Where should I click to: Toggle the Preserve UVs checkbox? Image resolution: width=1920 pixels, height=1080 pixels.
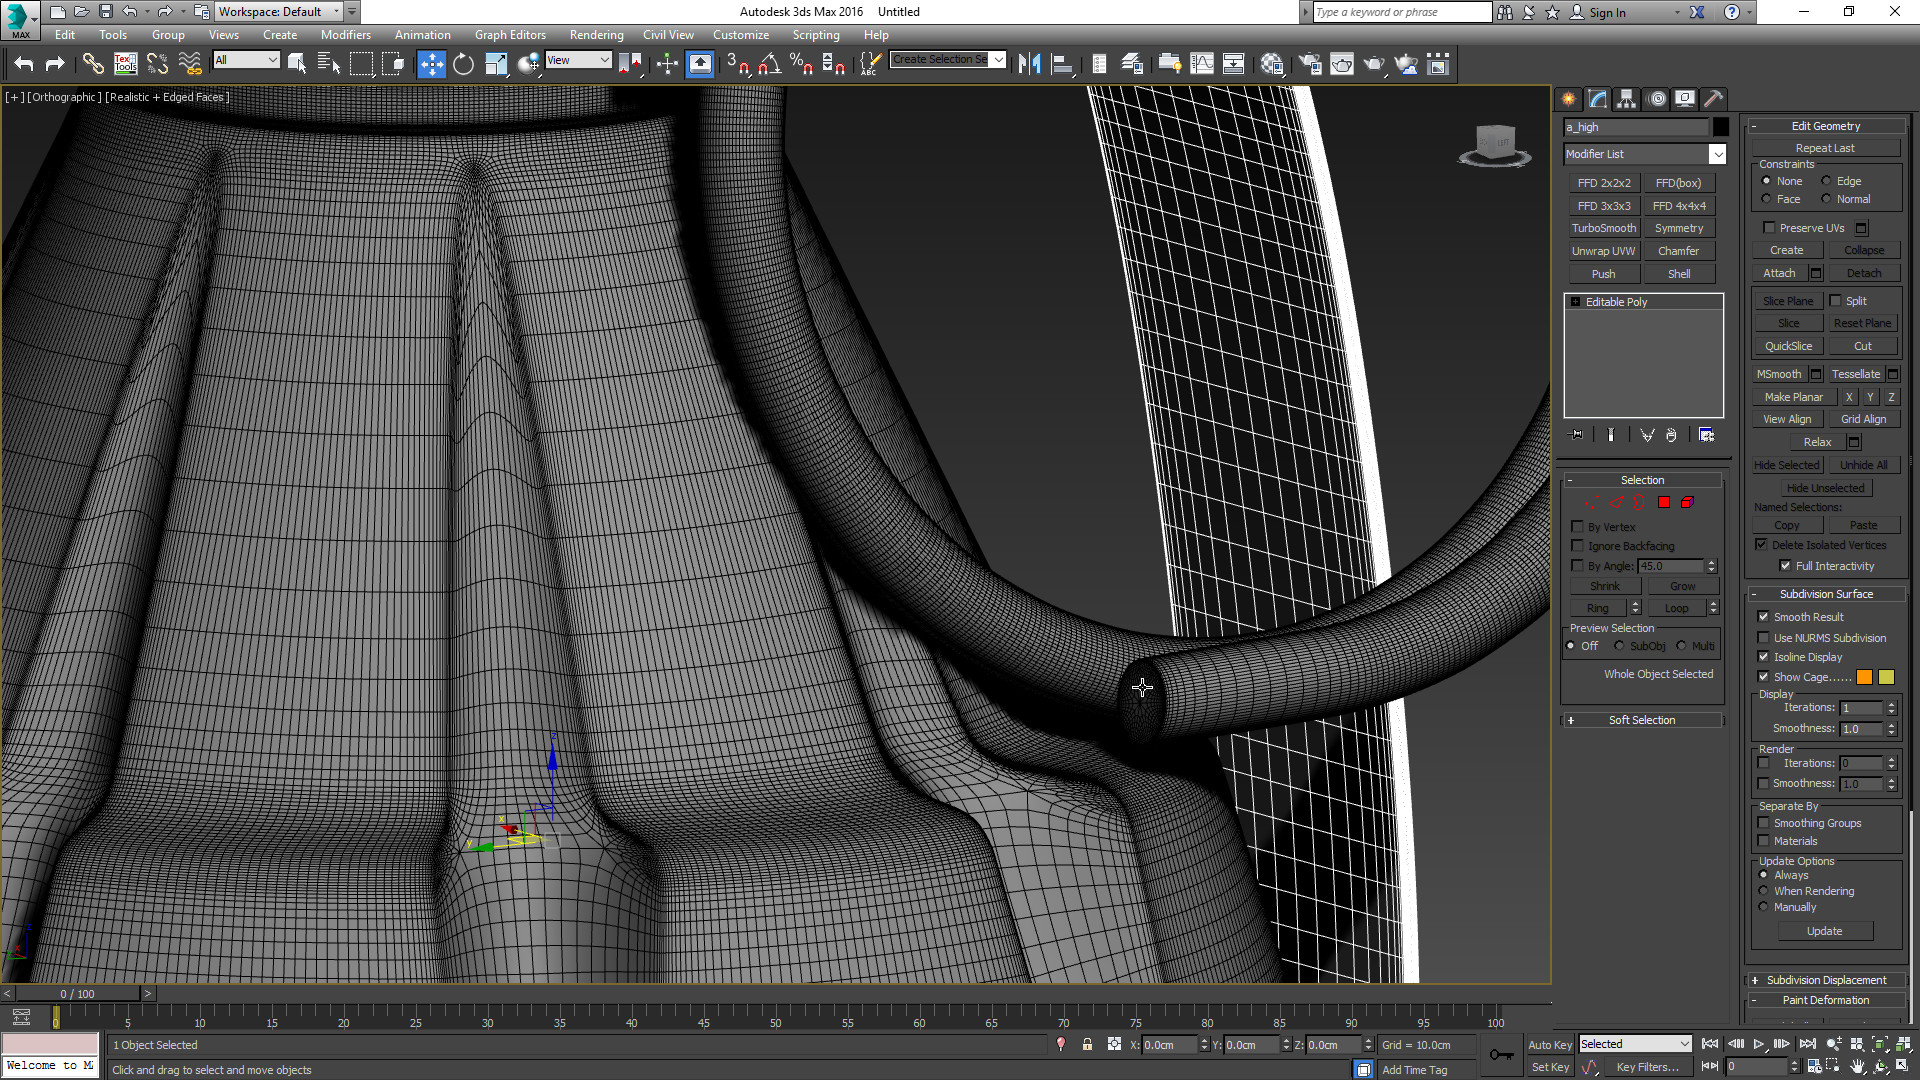click(1769, 228)
